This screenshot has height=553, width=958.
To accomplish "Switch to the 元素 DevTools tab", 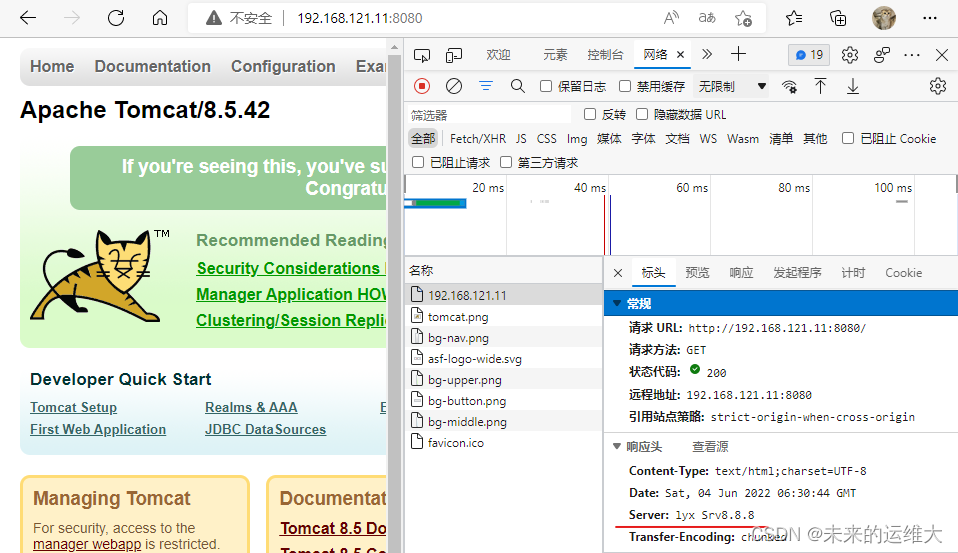I will (555, 55).
